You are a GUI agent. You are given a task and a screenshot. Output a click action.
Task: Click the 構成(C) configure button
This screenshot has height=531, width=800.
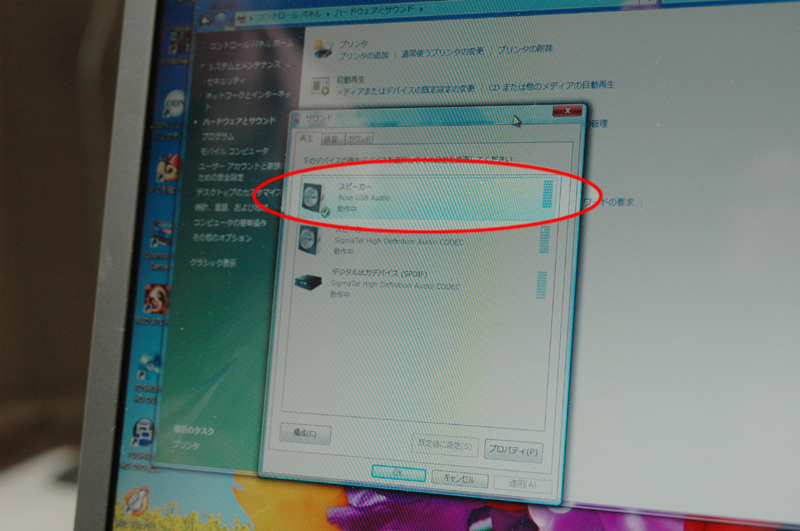click(305, 434)
